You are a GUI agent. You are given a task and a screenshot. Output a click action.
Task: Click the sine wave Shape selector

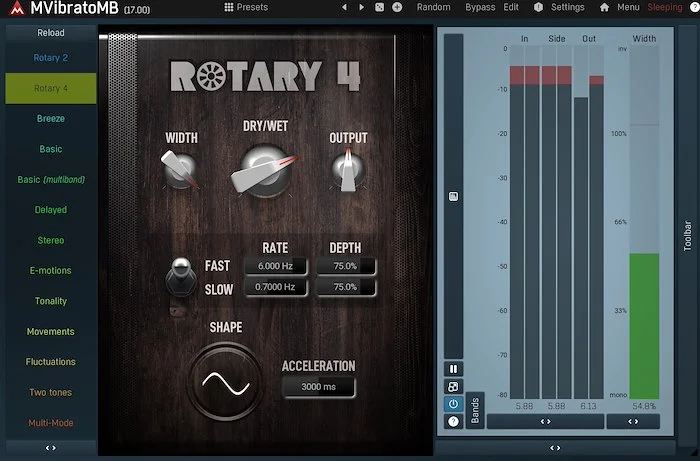click(x=225, y=381)
